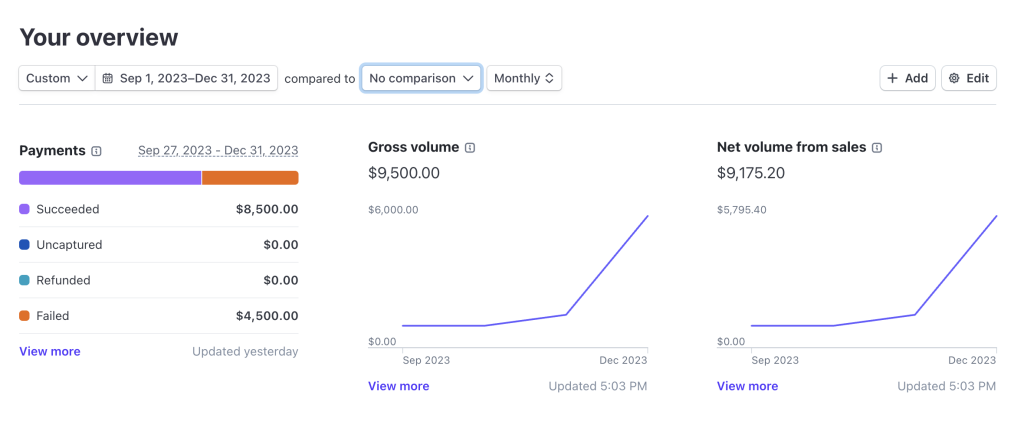Open the Monthly interval selector
The width and height of the screenshot is (1024, 431).
[x=524, y=78]
